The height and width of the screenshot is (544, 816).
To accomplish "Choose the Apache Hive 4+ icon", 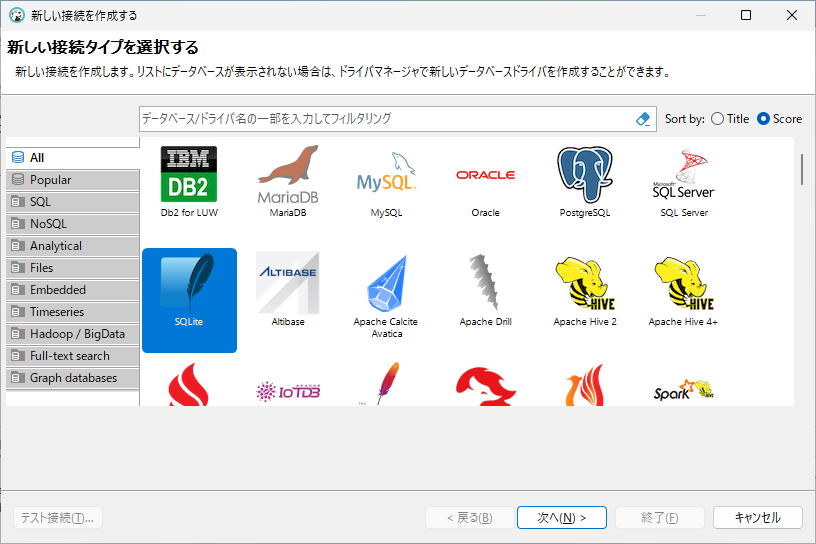I will pyautogui.click(x=683, y=283).
